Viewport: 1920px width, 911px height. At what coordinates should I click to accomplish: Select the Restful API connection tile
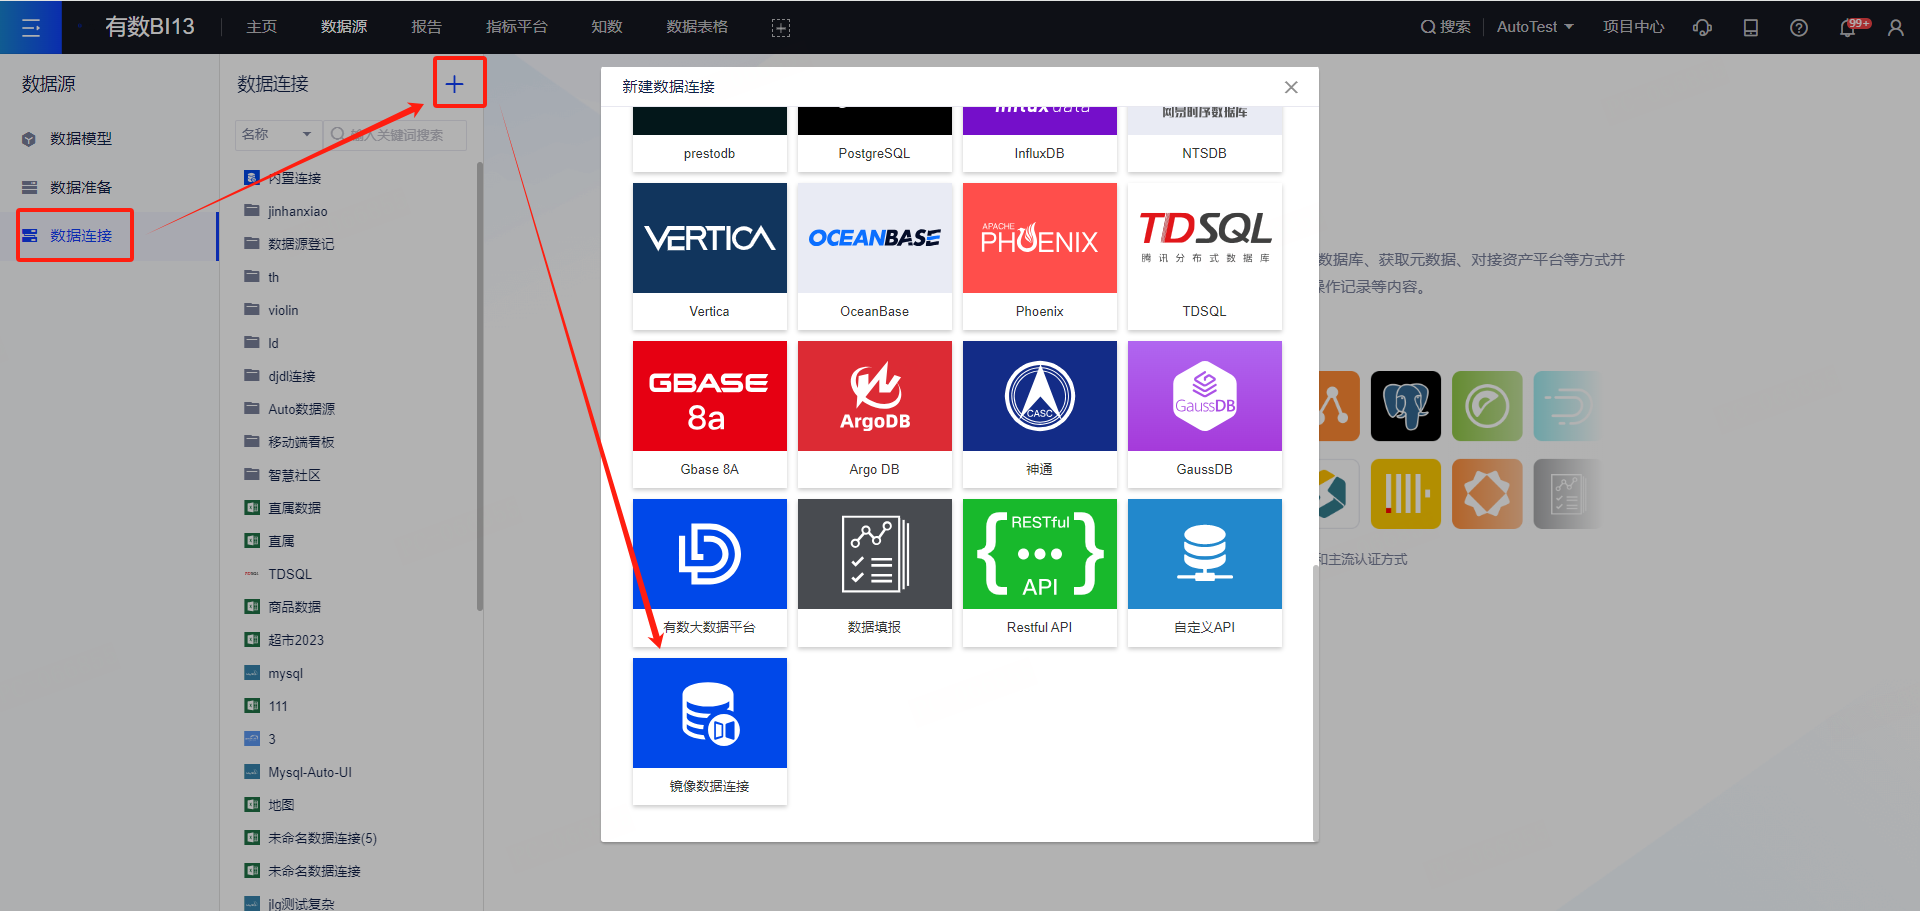tap(1039, 571)
